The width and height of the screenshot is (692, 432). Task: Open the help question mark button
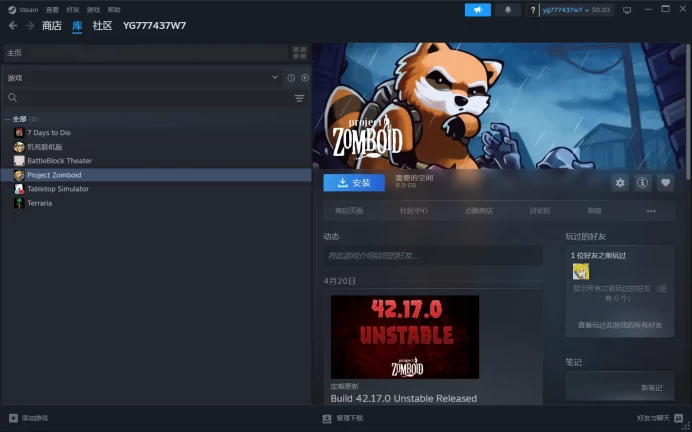tap(533, 10)
